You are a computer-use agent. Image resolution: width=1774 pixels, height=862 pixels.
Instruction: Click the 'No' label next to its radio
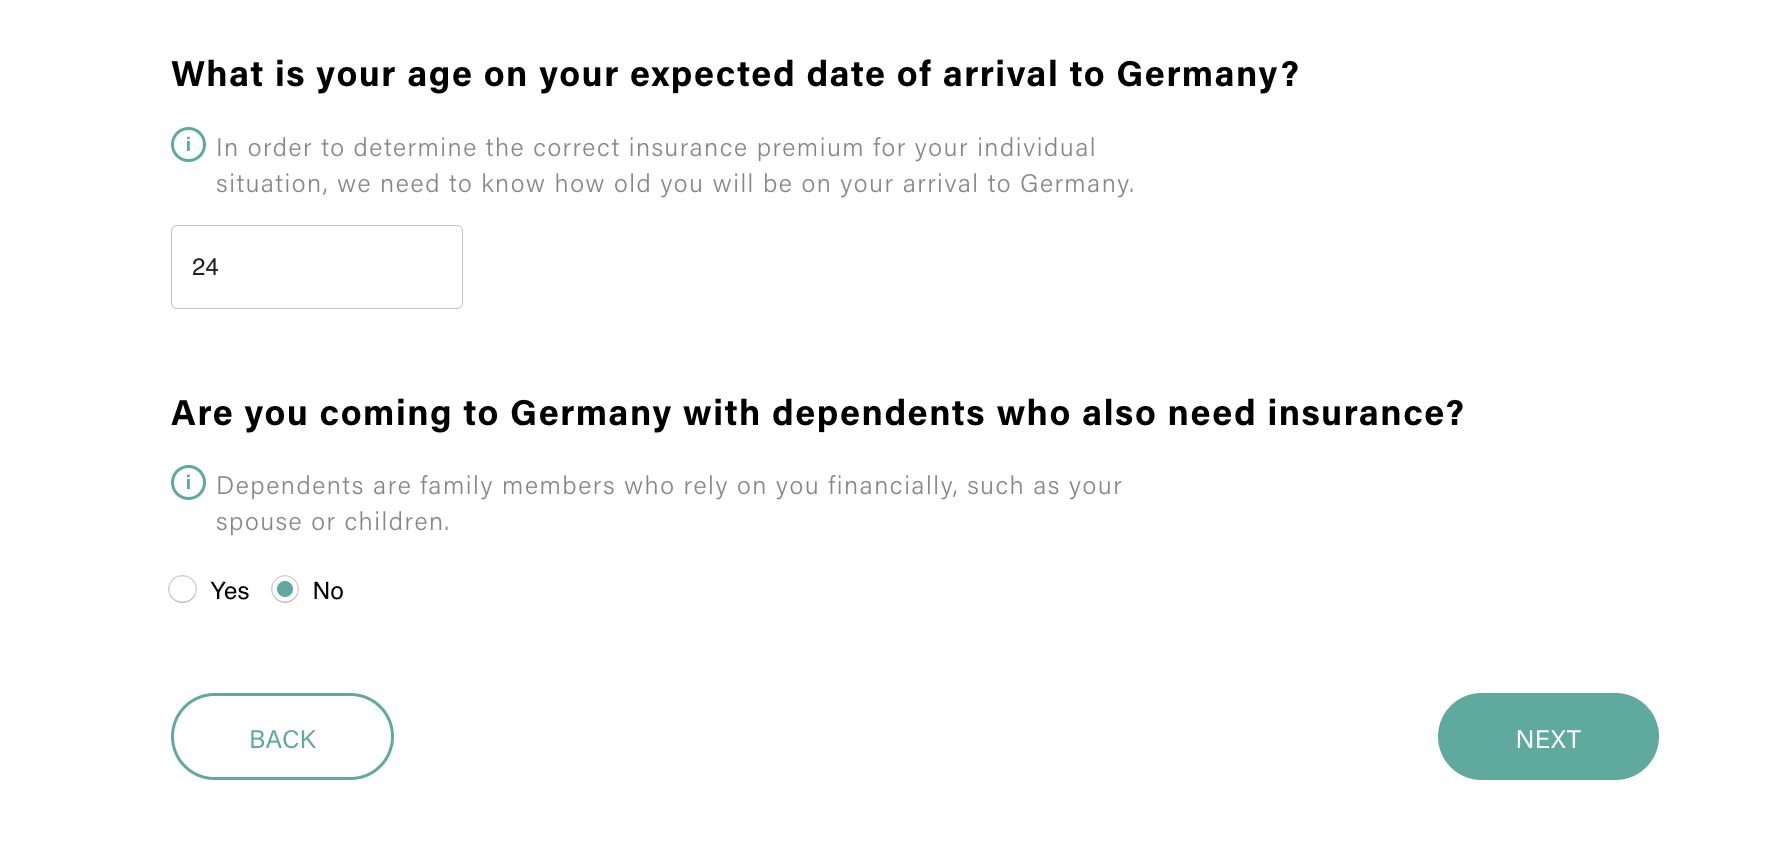[327, 590]
